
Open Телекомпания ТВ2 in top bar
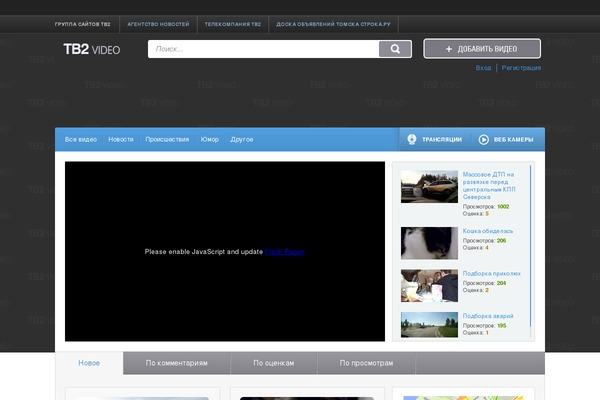(x=232, y=23)
